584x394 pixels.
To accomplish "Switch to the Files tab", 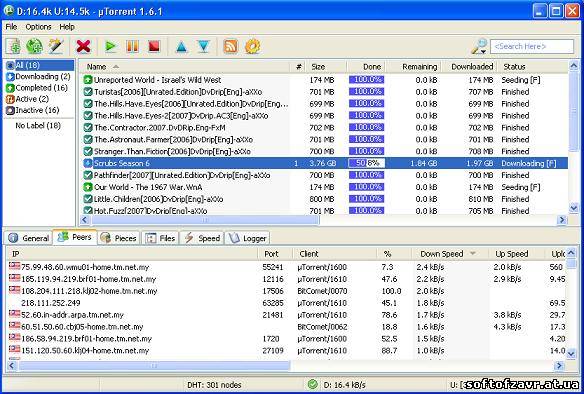I will [160, 238].
